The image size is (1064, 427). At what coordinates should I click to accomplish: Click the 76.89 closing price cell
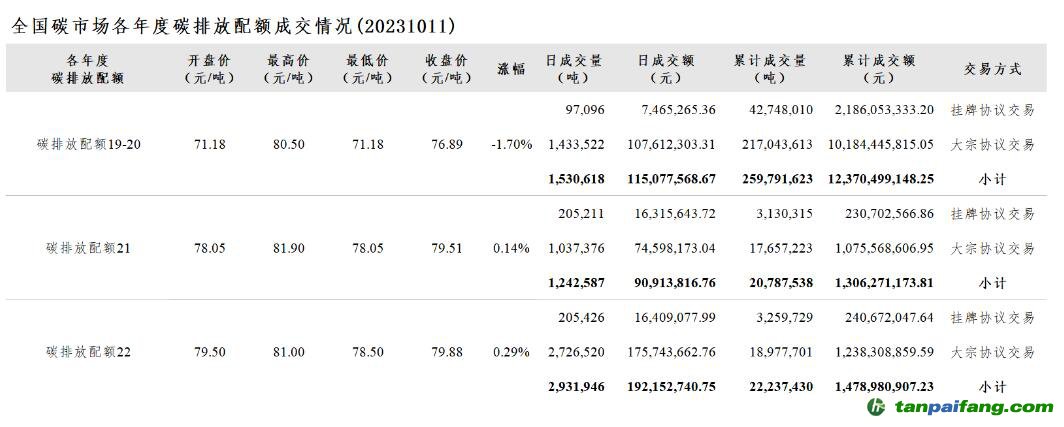click(446, 145)
